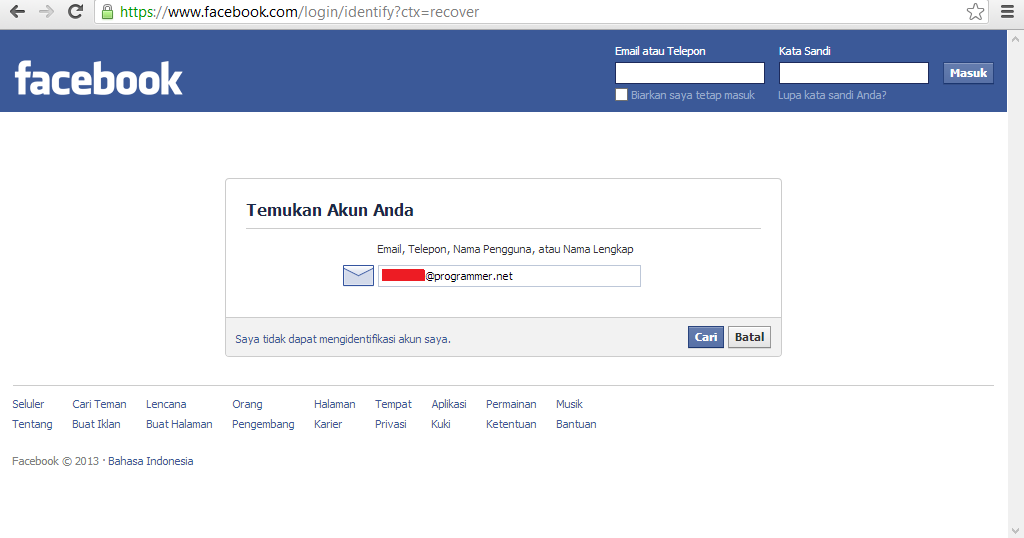
Task: Open the Tempat footer link
Action: pyautogui.click(x=393, y=404)
